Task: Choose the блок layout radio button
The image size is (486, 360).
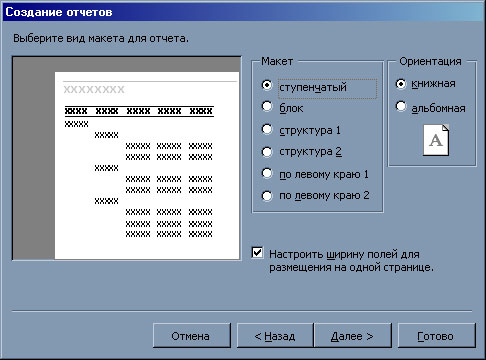Action: pyautogui.click(x=267, y=107)
